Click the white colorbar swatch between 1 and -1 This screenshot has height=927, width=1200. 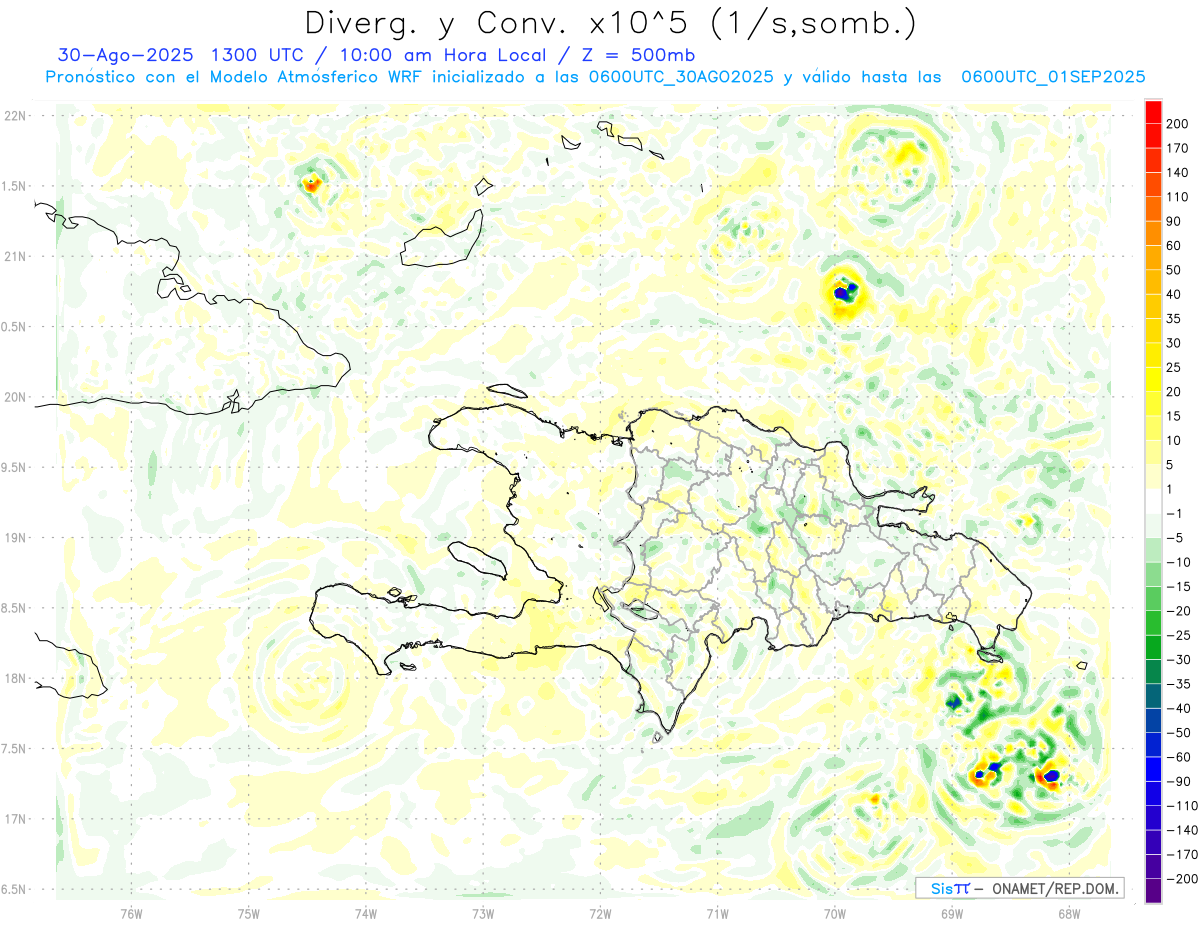(1154, 502)
